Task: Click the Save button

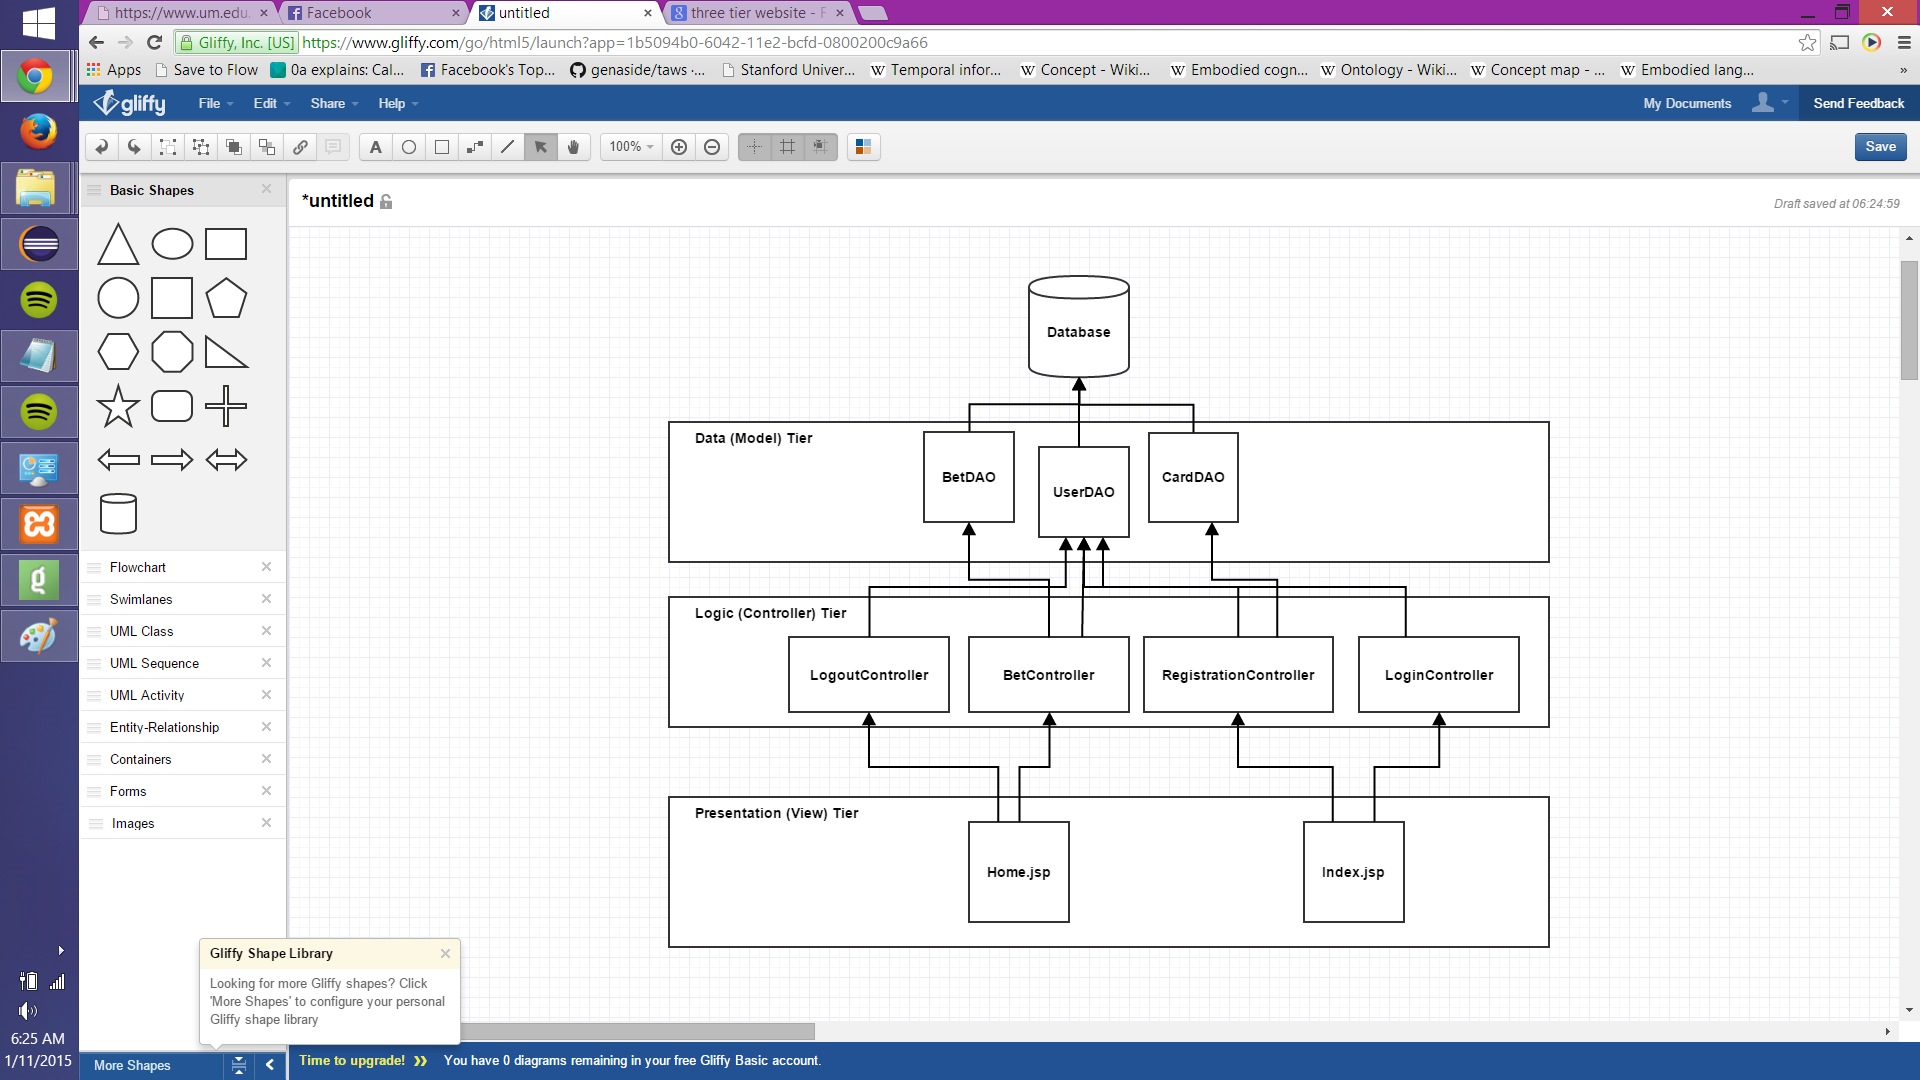Action: pos(1880,147)
